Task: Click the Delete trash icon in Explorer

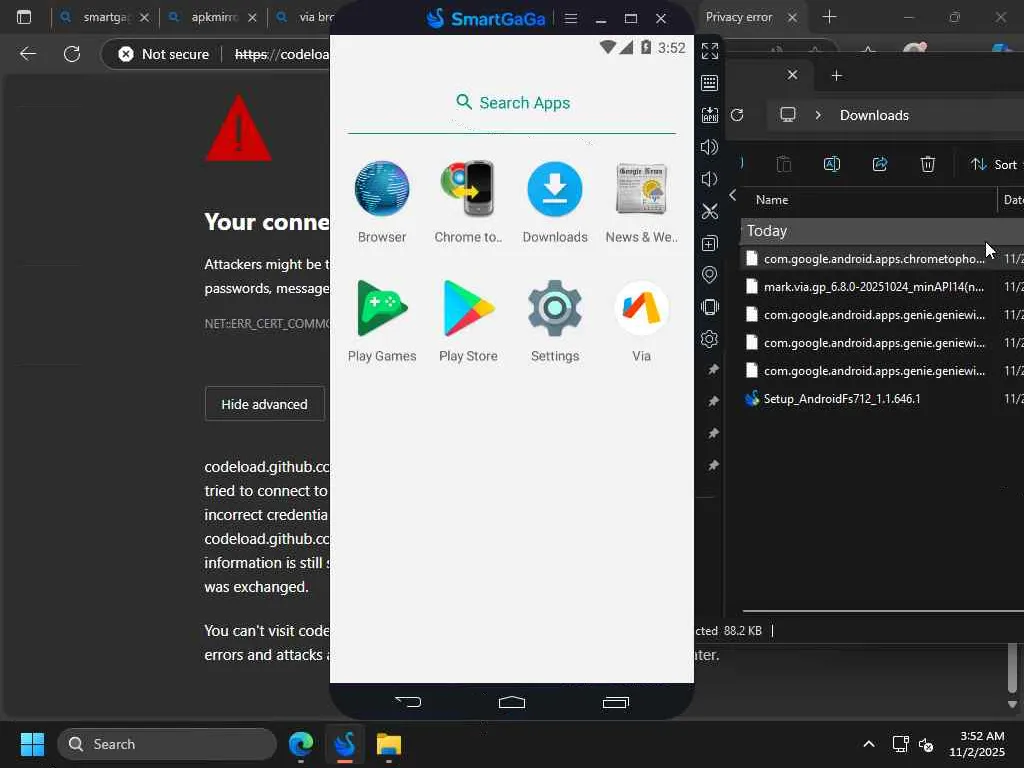Action: point(928,165)
